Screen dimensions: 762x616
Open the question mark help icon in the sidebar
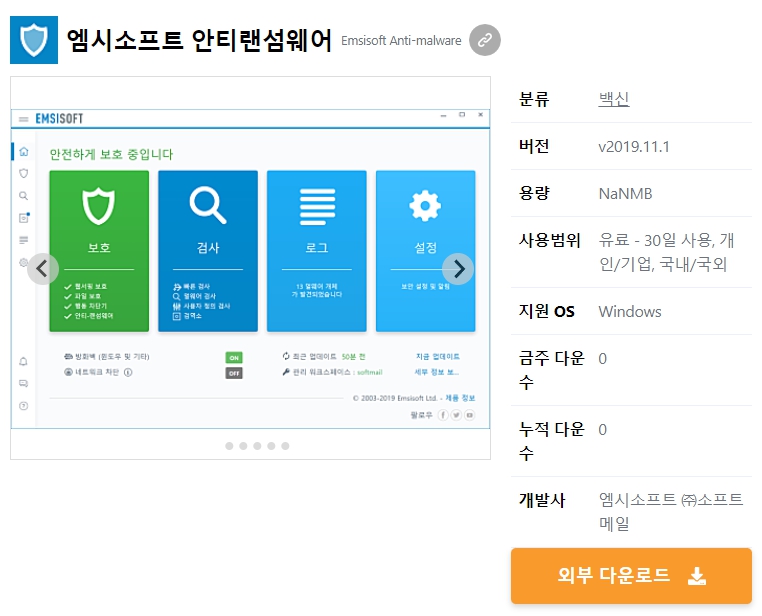coord(23,406)
